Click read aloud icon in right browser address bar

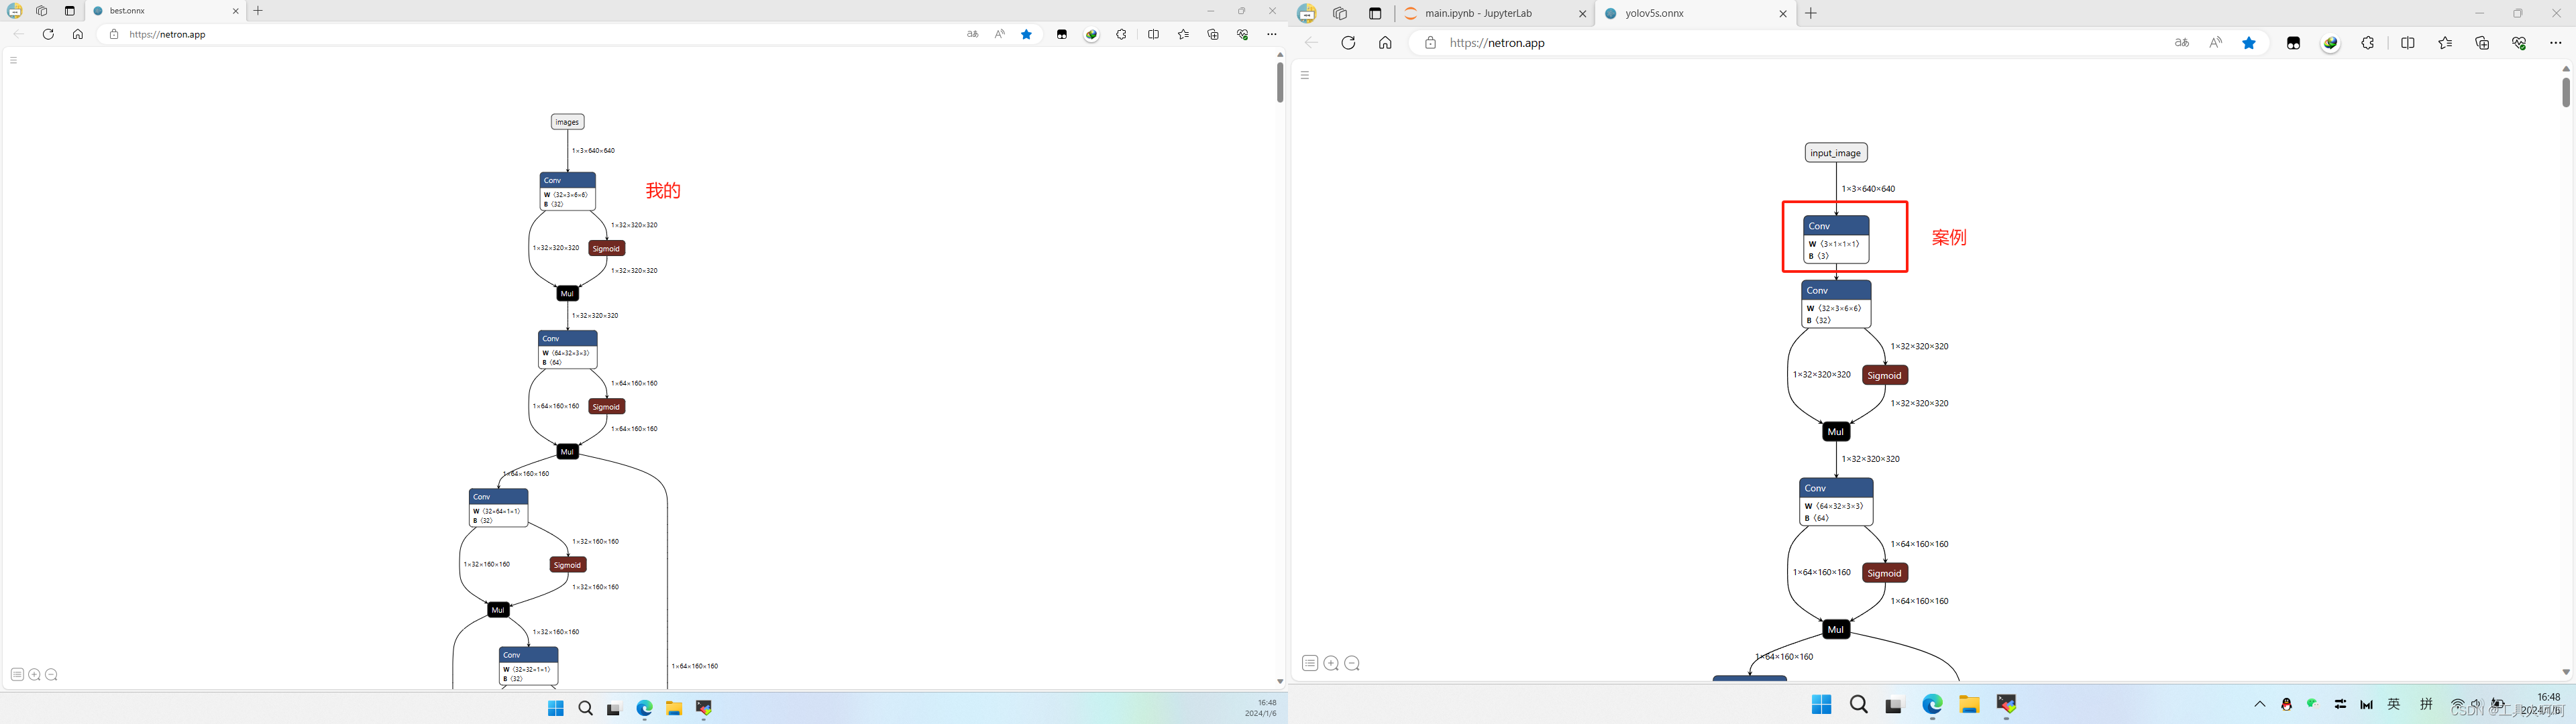click(2216, 43)
